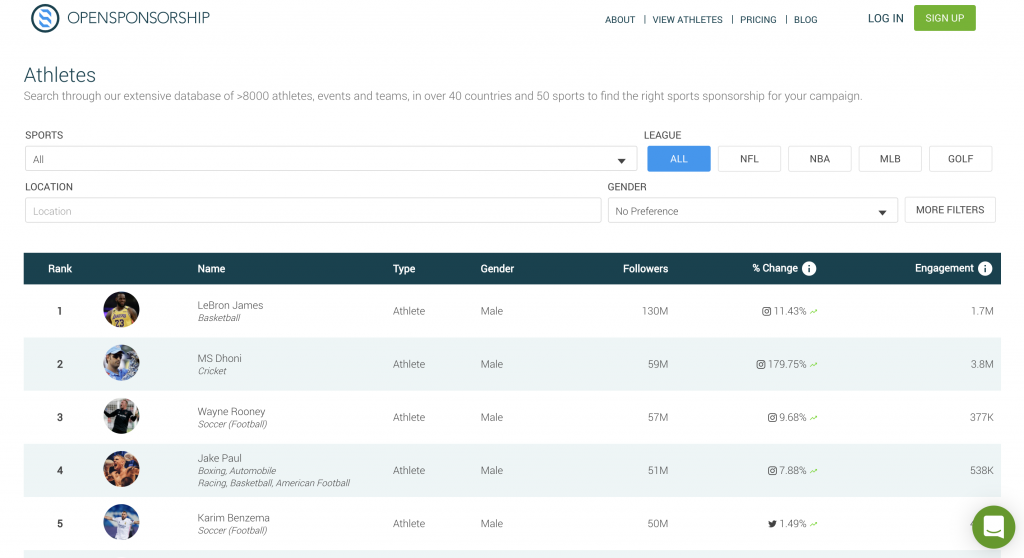Viewport: 1024px width, 558px height.
Task: Click the Cricket sport label
Action: tap(212, 371)
